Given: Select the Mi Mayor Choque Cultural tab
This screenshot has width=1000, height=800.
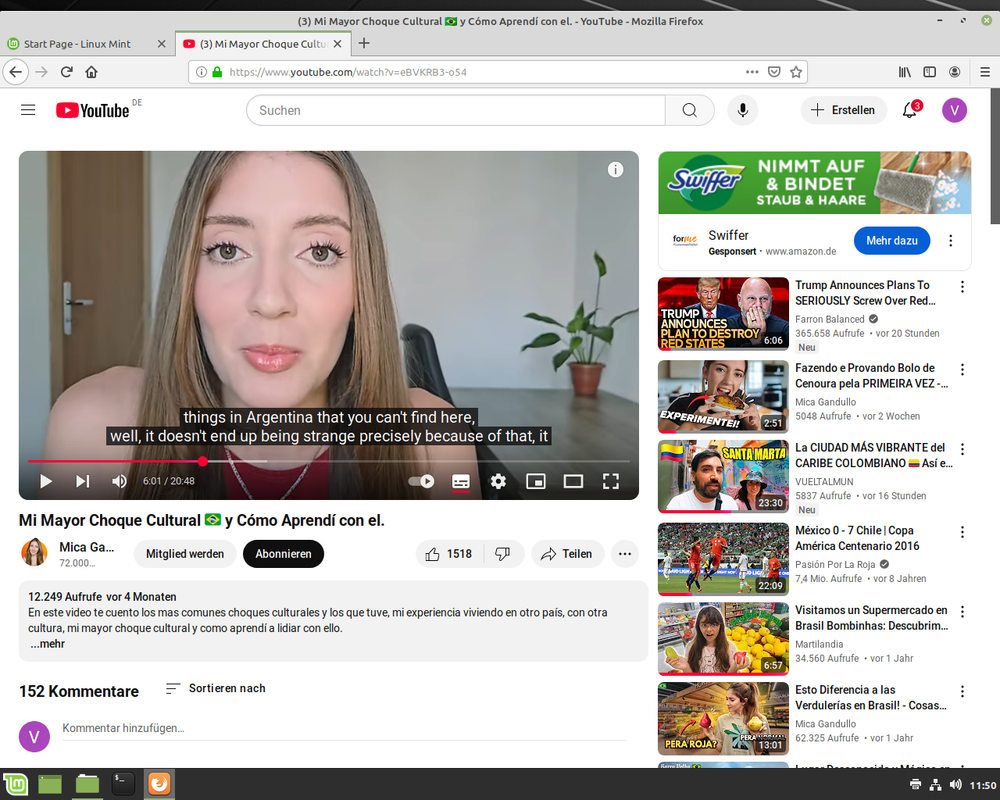Looking at the screenshot, I should (x=263, y=44).
